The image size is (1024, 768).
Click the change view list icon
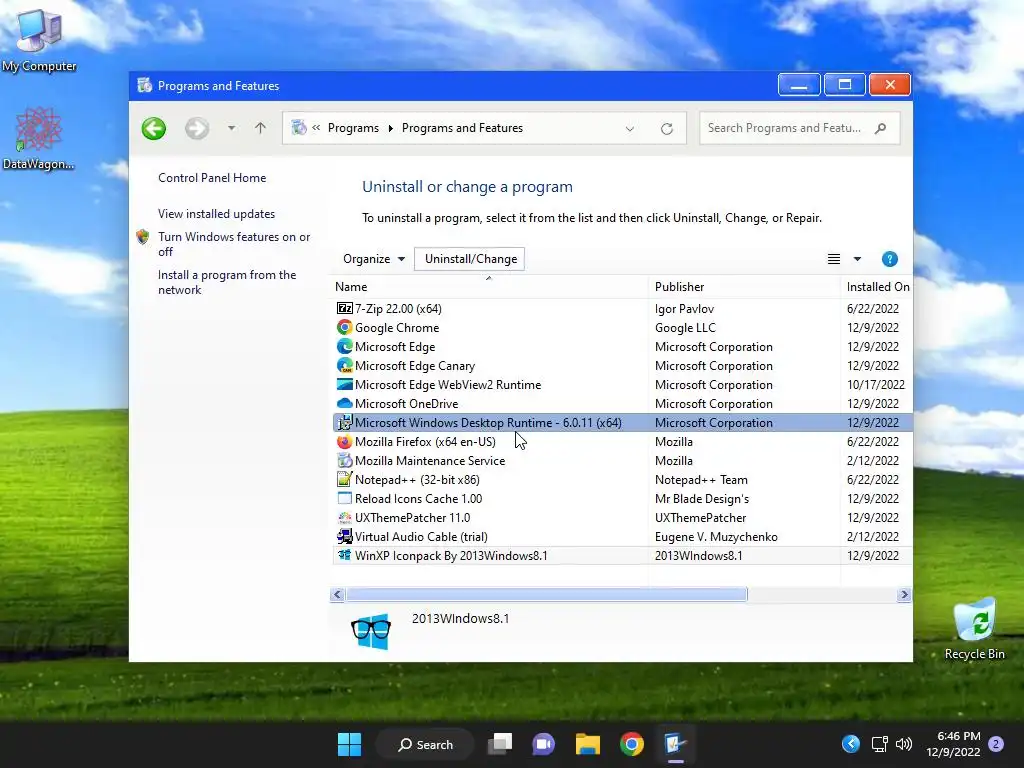[834, 259]
